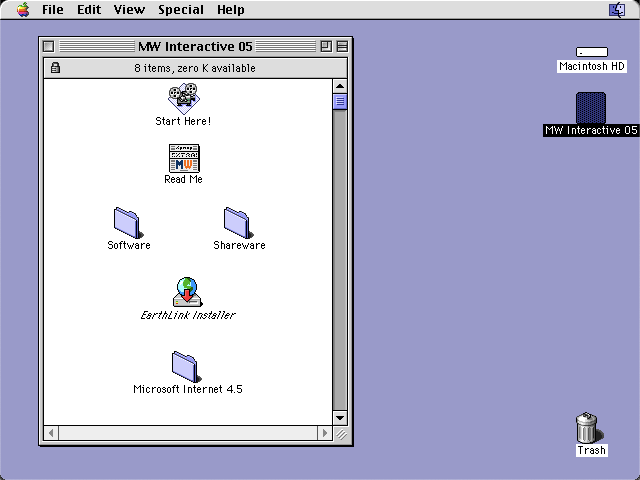Click the window zoom box

click(x=326, y=46)
